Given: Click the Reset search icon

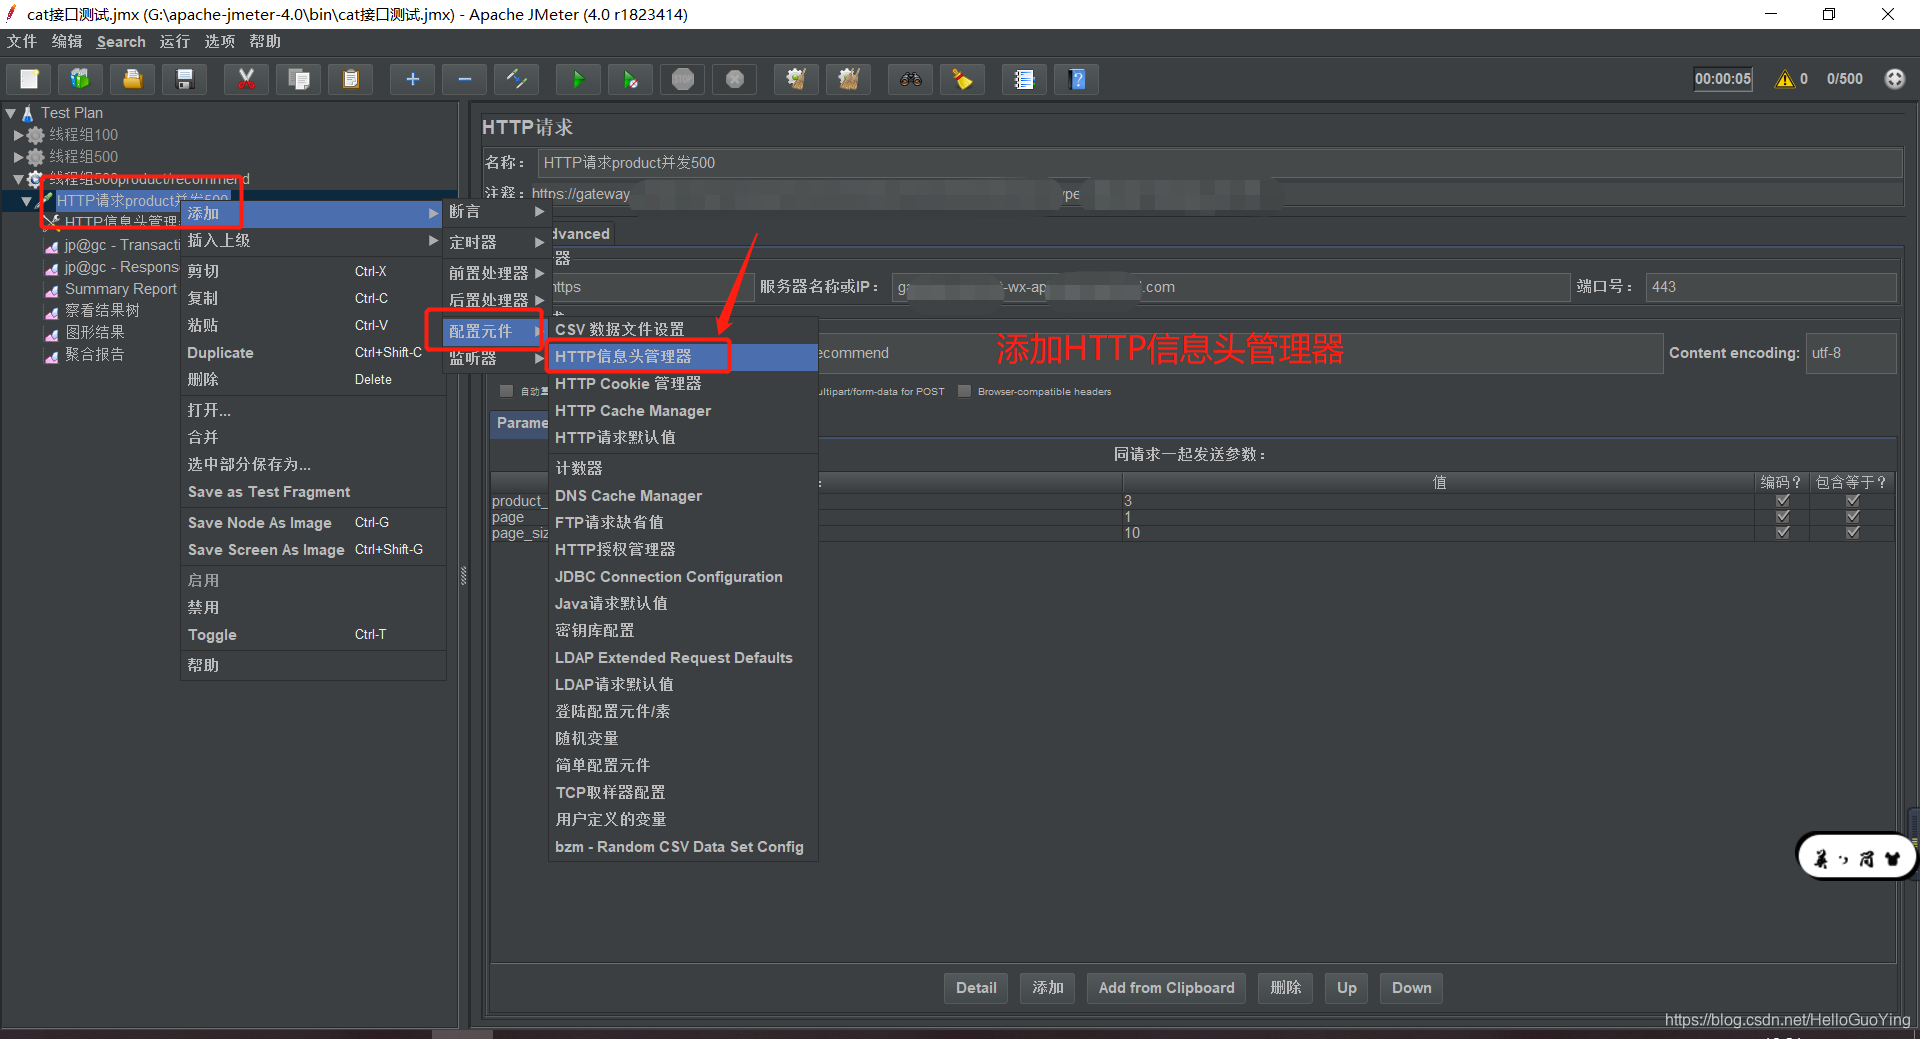Looking at the screenshot, I should pos(962,79).
